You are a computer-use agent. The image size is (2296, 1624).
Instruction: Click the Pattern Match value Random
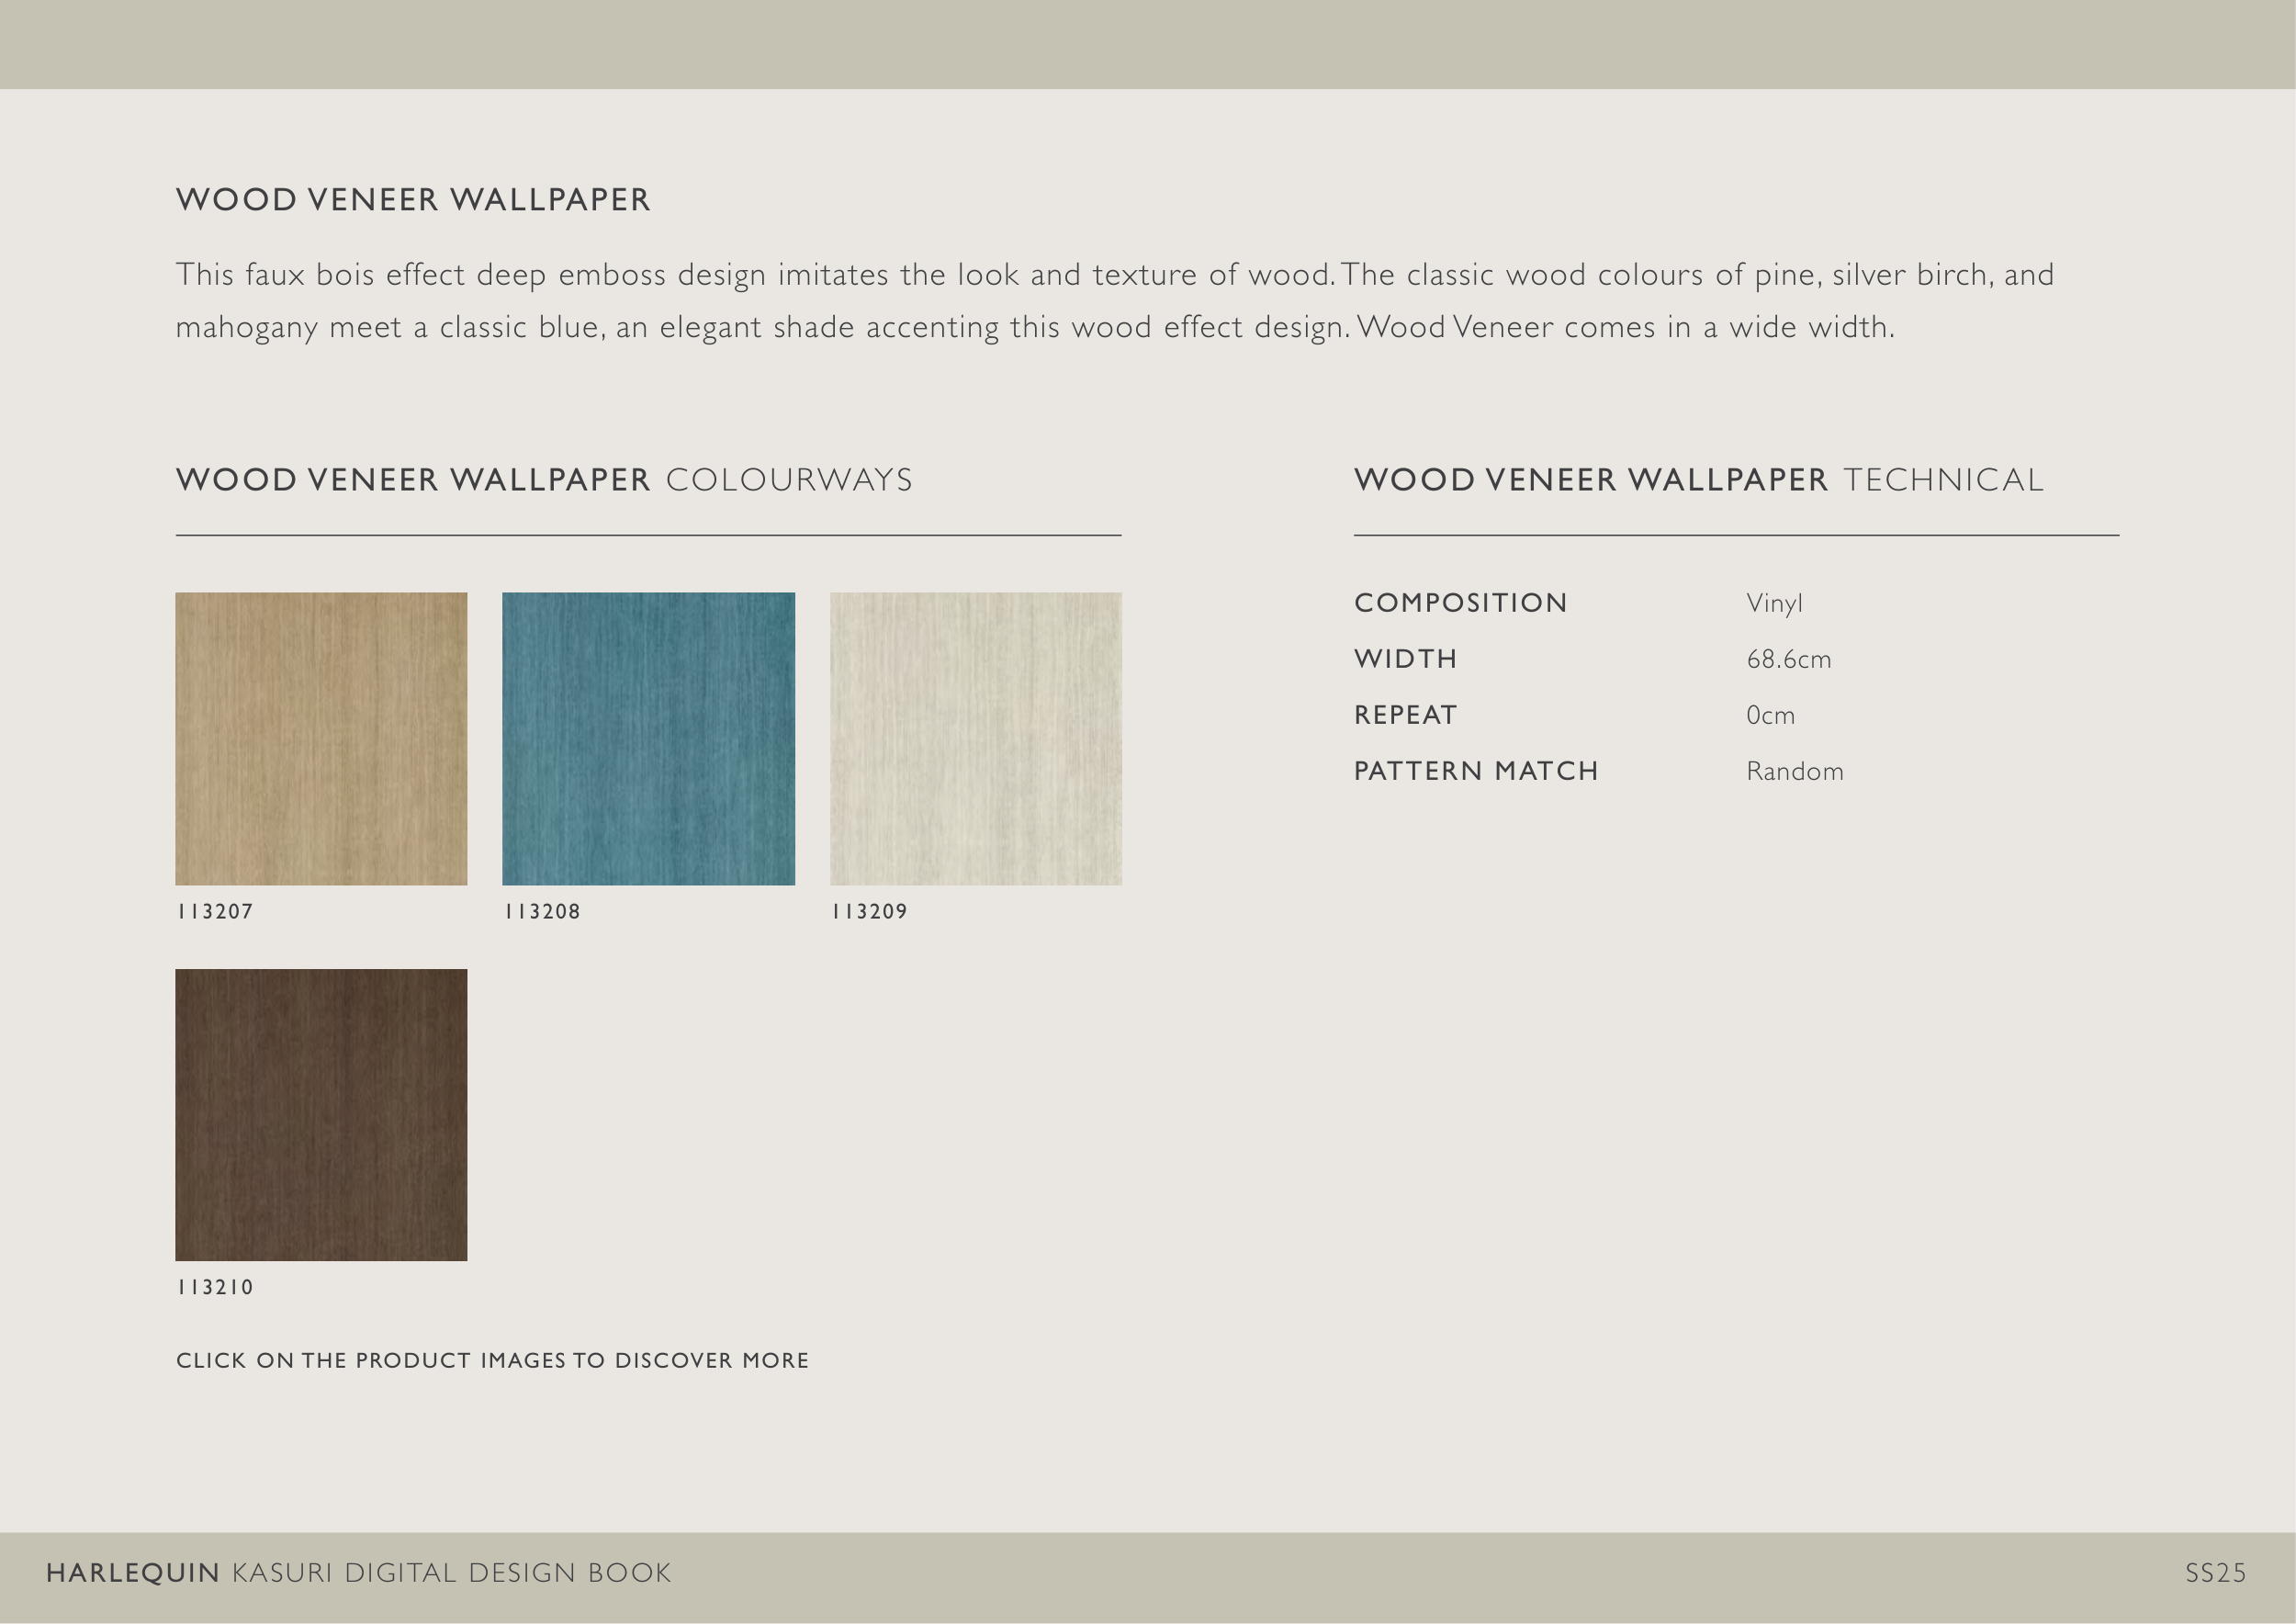(1794, 771)
